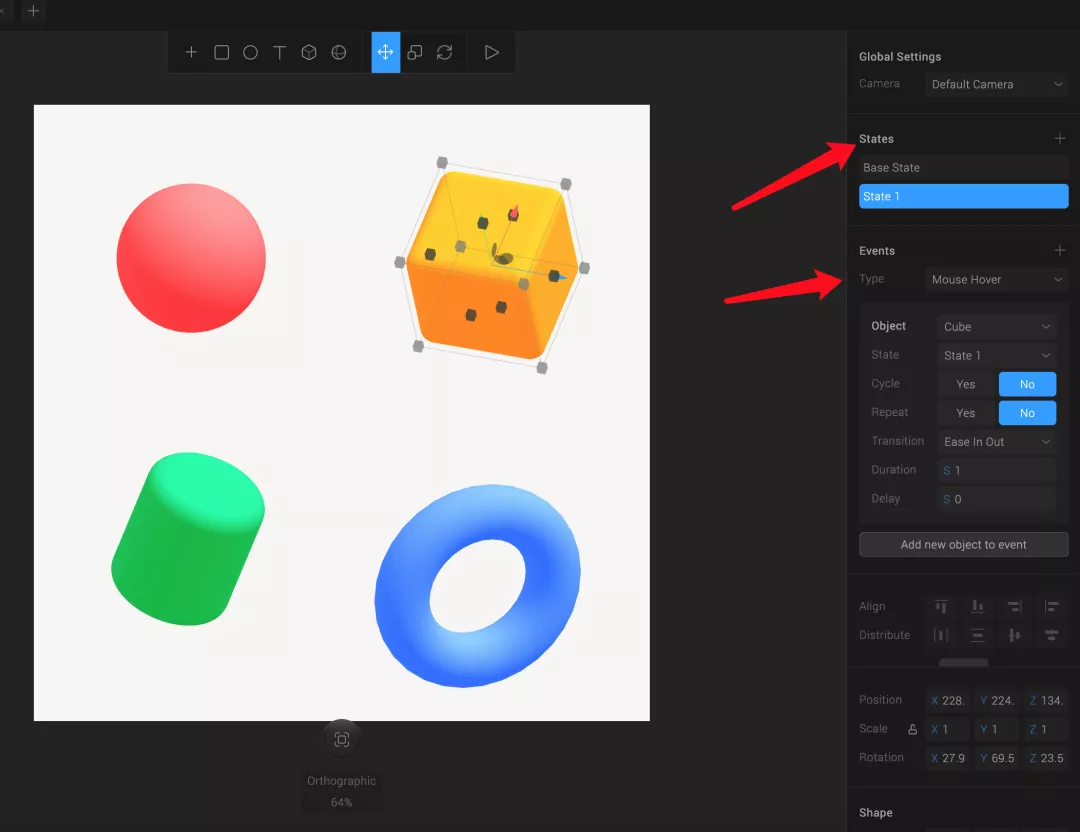
Task: Activate the Rotate transform tool
Action: click(x=444, y=52)
